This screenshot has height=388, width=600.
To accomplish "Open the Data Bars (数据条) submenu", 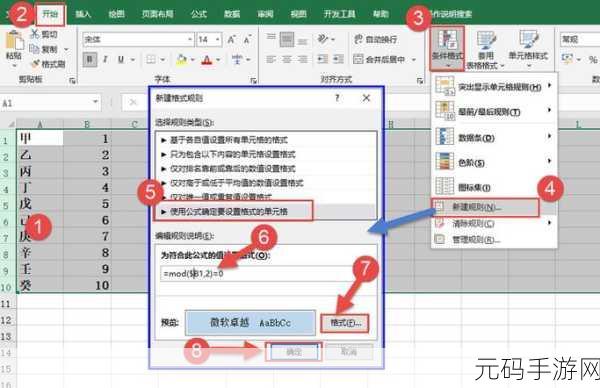I will tap(494, 137).
